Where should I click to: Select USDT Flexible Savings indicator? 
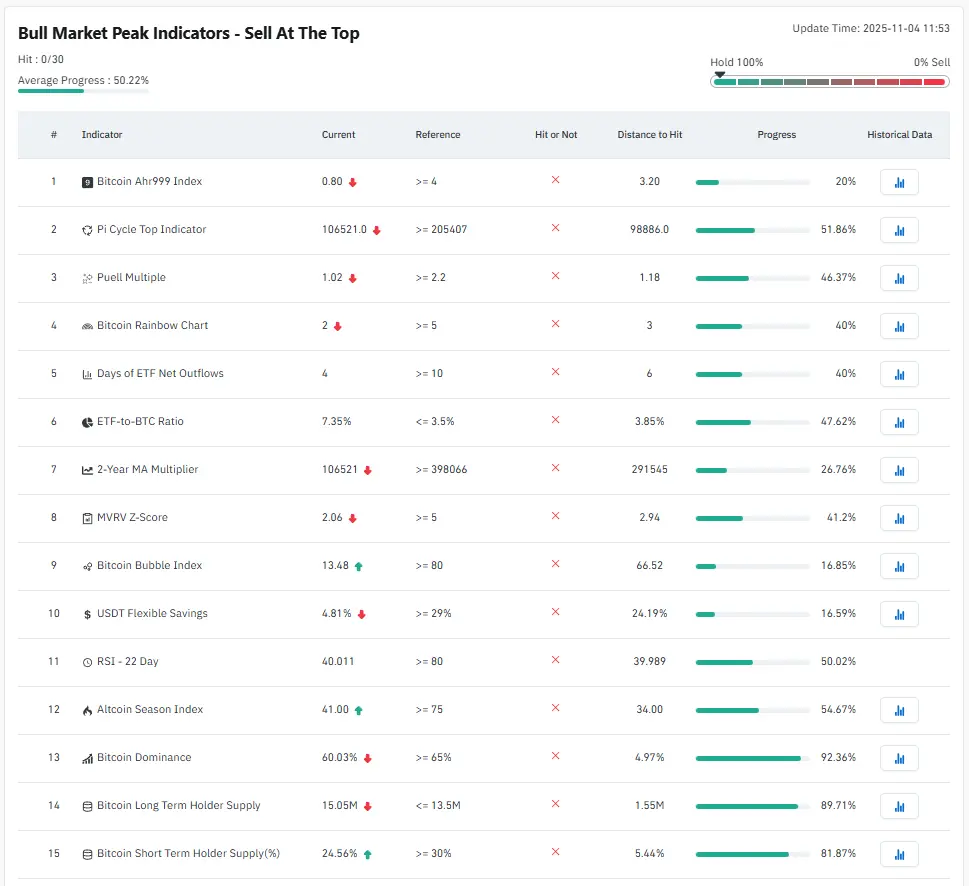click(152, 614)
